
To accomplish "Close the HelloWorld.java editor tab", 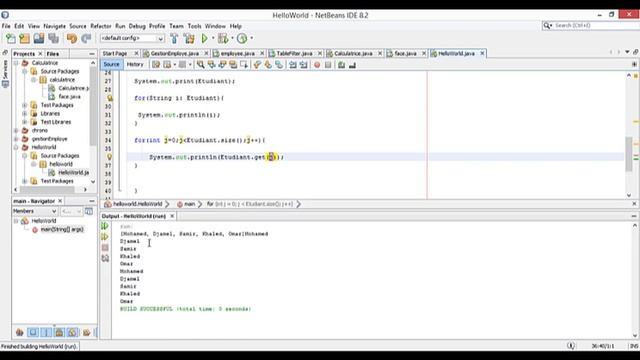I will (482, 53).
